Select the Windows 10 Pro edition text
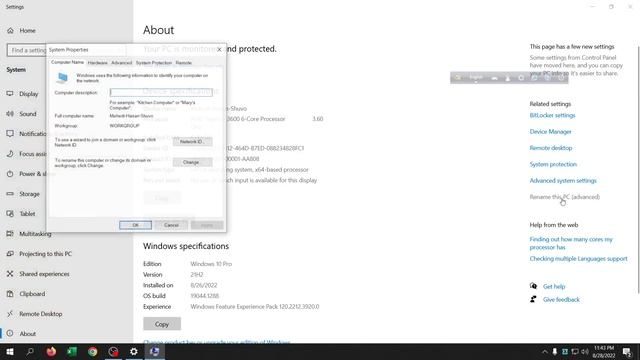The height and width of the screenshot is (360, 640). [x=211, y=264]
